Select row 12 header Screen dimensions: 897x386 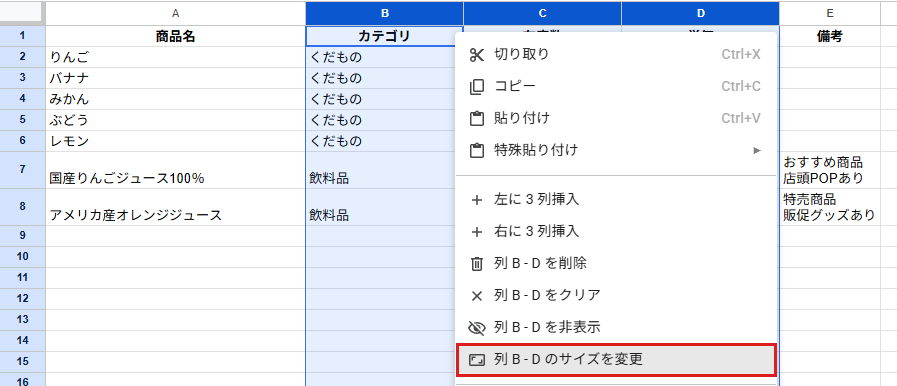pos(22,299)
